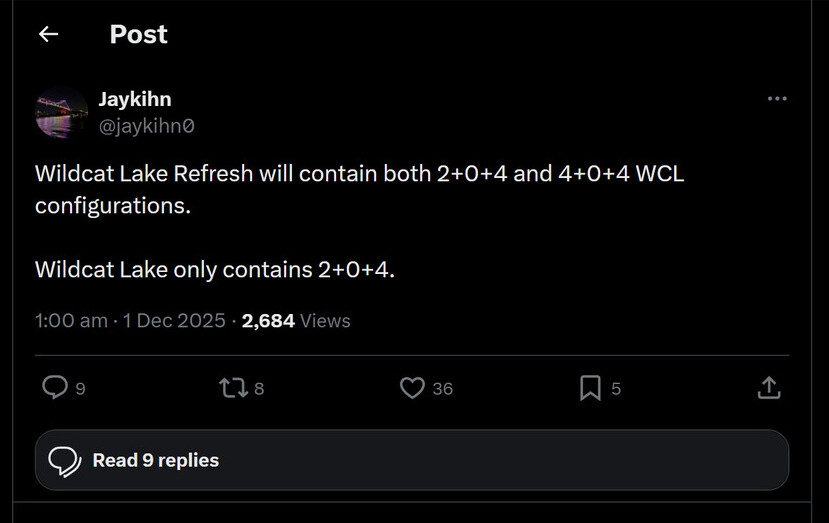Click the like count number 36

click(442, 389)
